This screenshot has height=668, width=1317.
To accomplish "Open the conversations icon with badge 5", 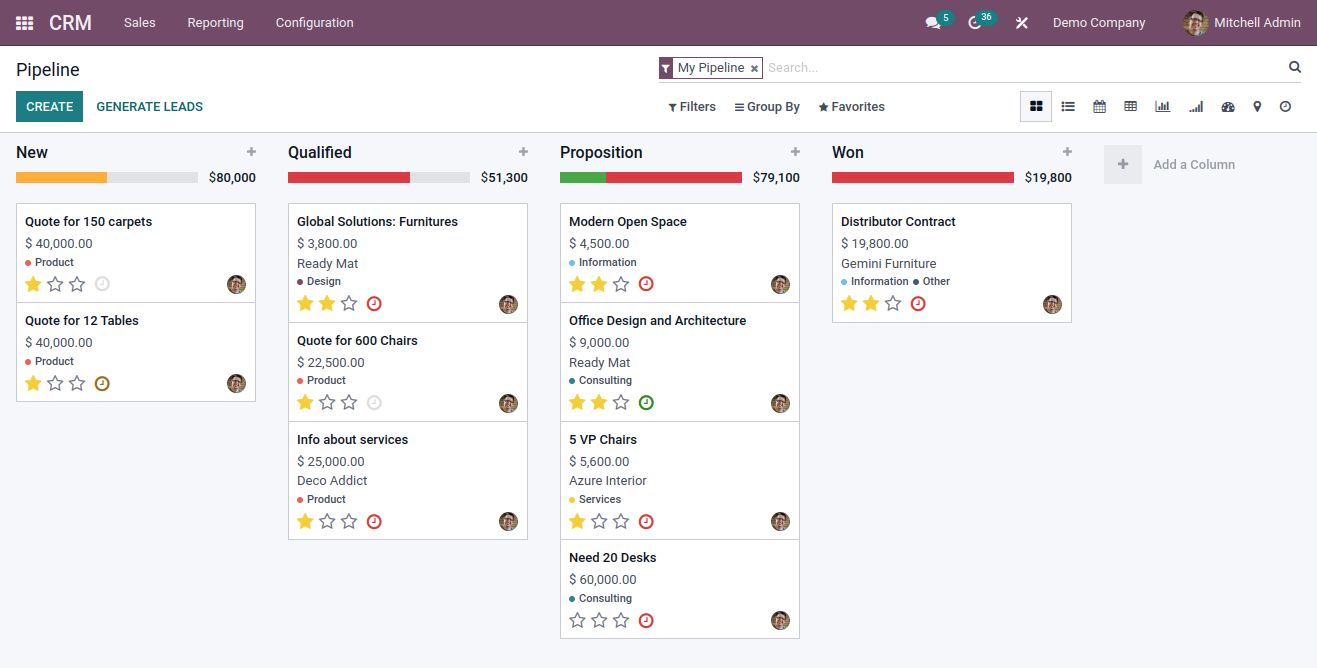I will click(x=934, y=23).
